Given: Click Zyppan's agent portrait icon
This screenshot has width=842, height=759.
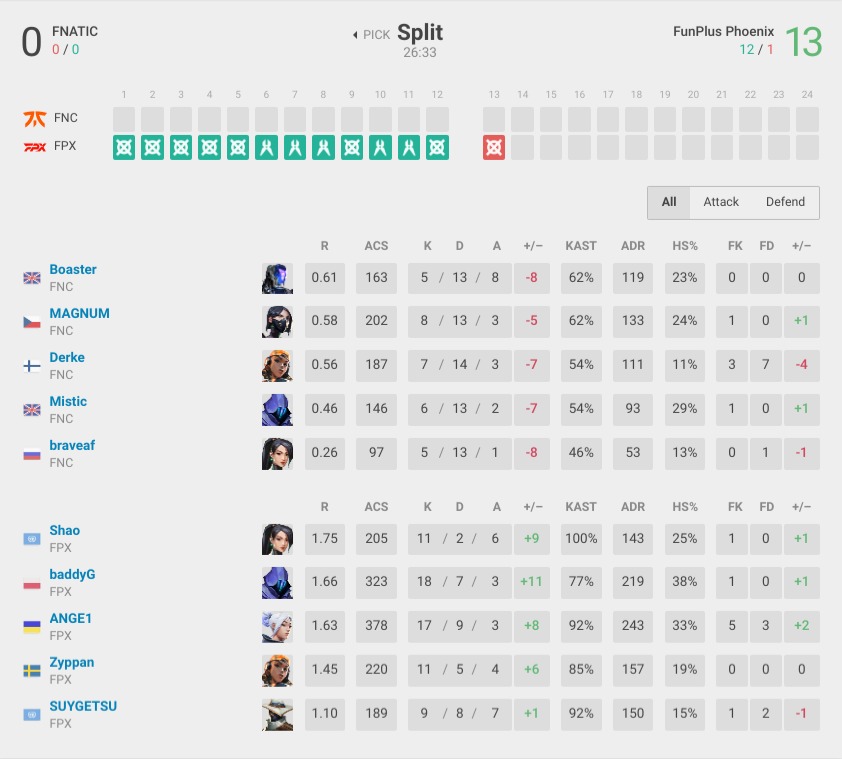Looking at the screenshot, I should (x=277, y=671).
